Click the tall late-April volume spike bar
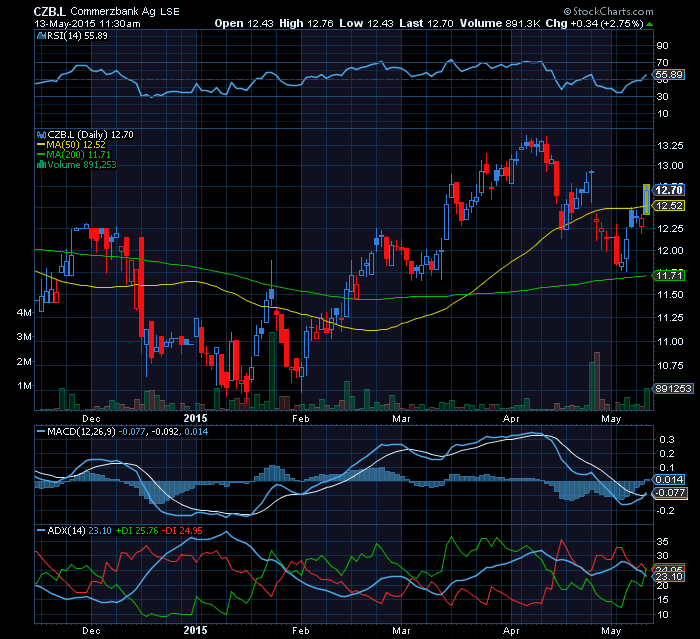The image size is (700, 639). tap(597, 380)
